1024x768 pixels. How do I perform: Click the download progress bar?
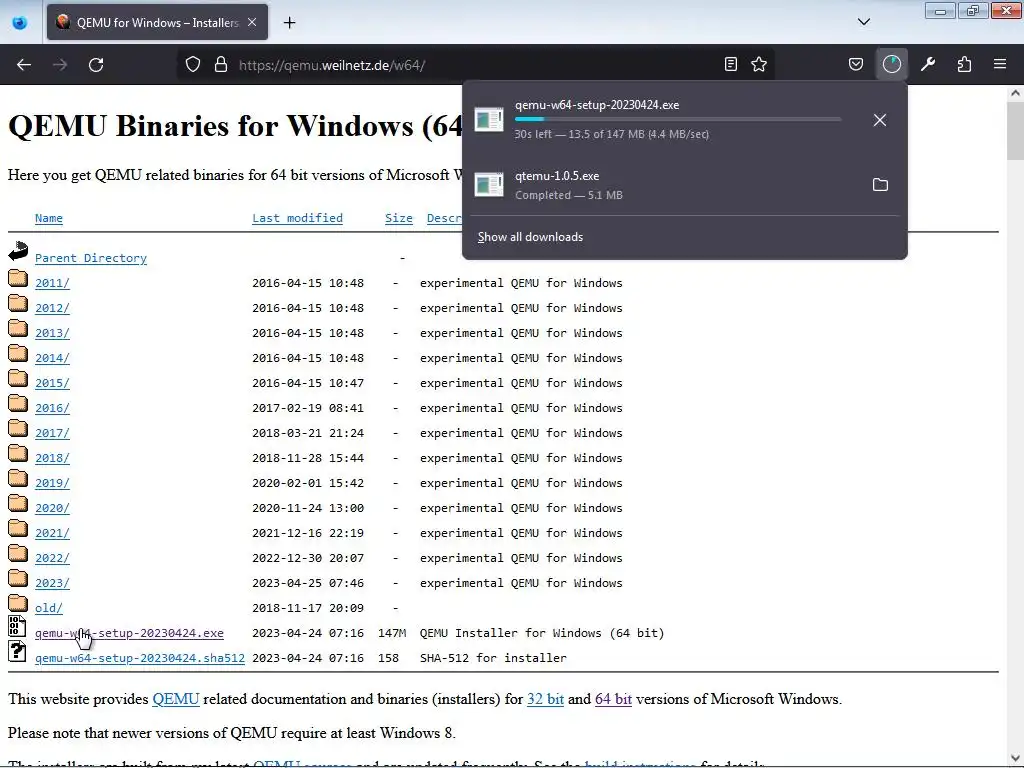click(678, 119)
